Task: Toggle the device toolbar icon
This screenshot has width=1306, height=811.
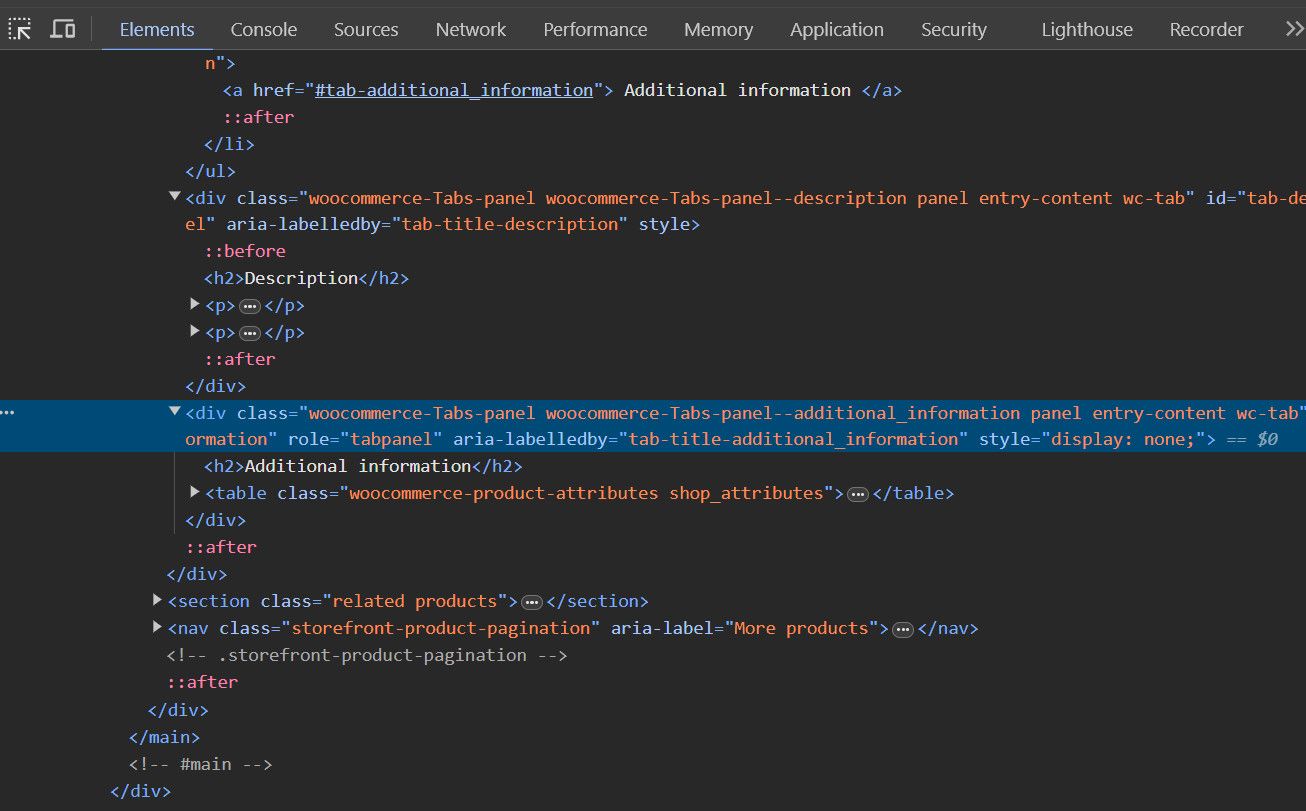Action: pos(63,29)
